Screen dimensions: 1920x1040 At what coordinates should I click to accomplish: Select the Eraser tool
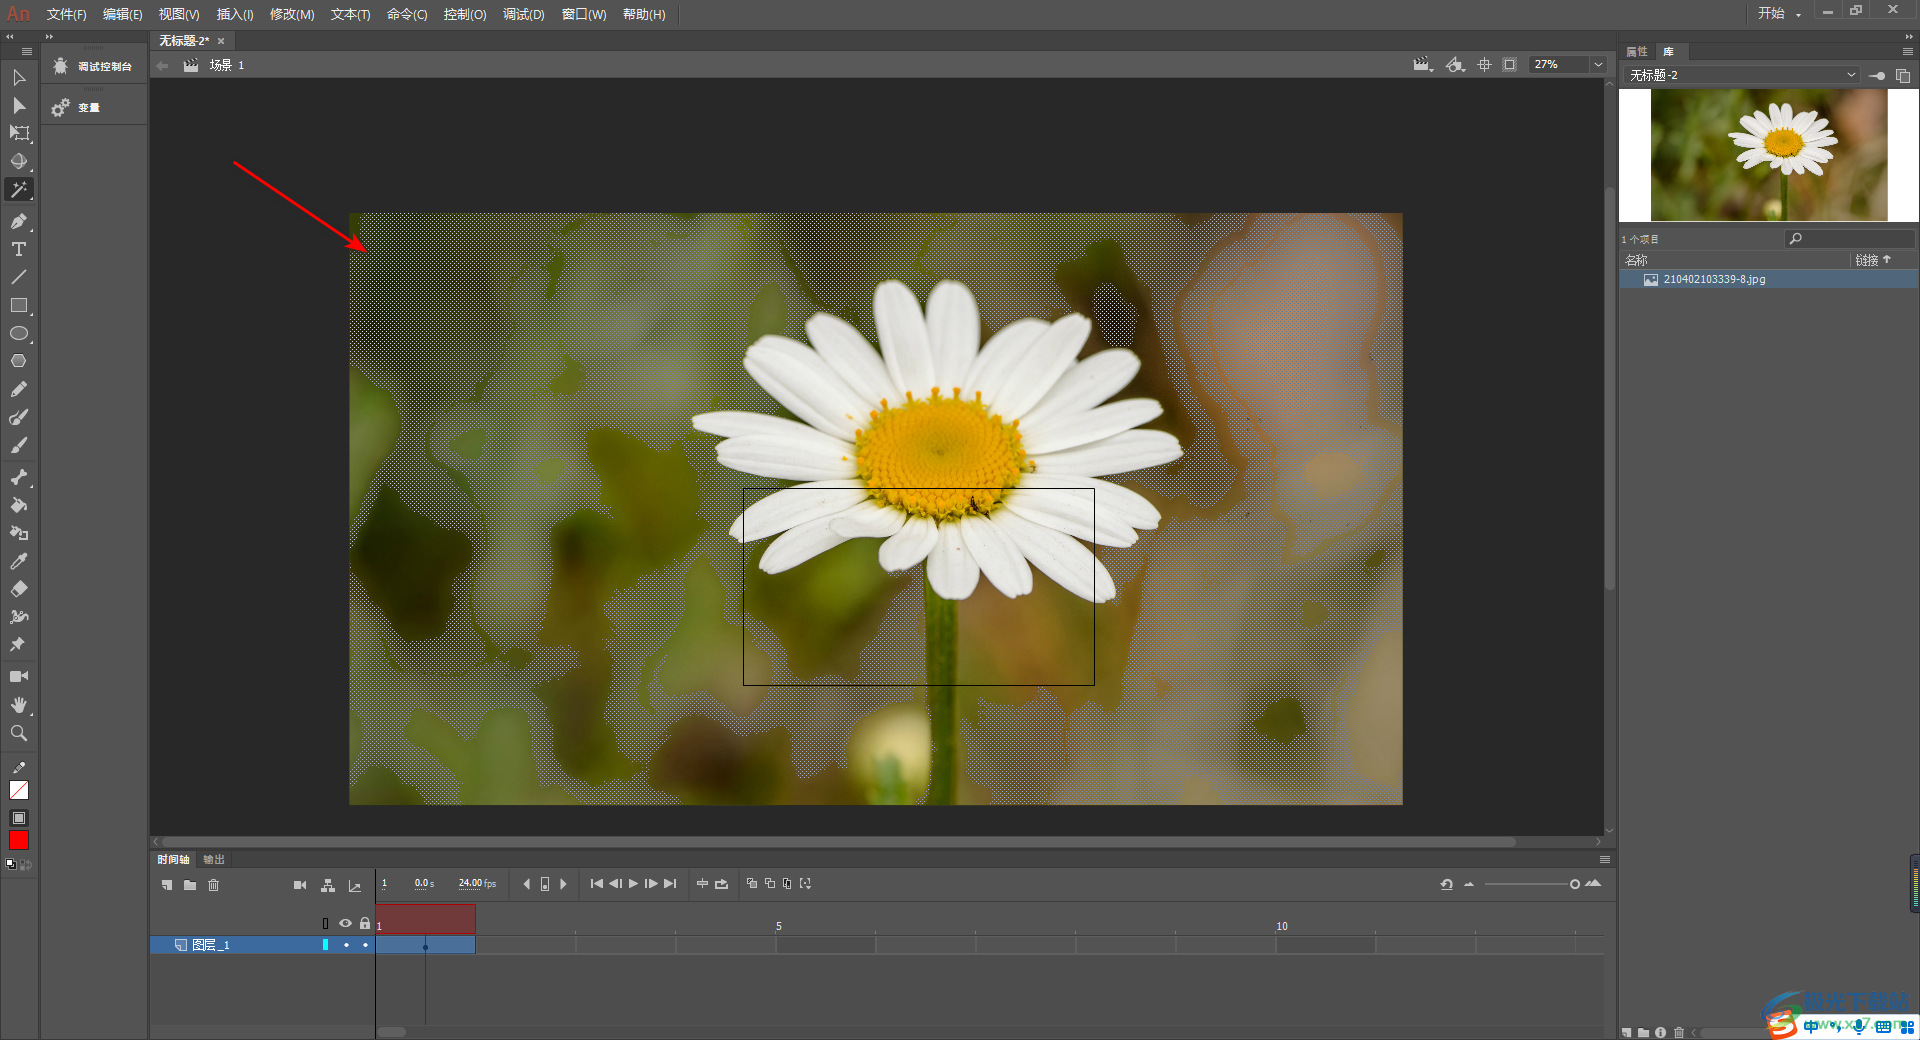[x=19, y=589]
